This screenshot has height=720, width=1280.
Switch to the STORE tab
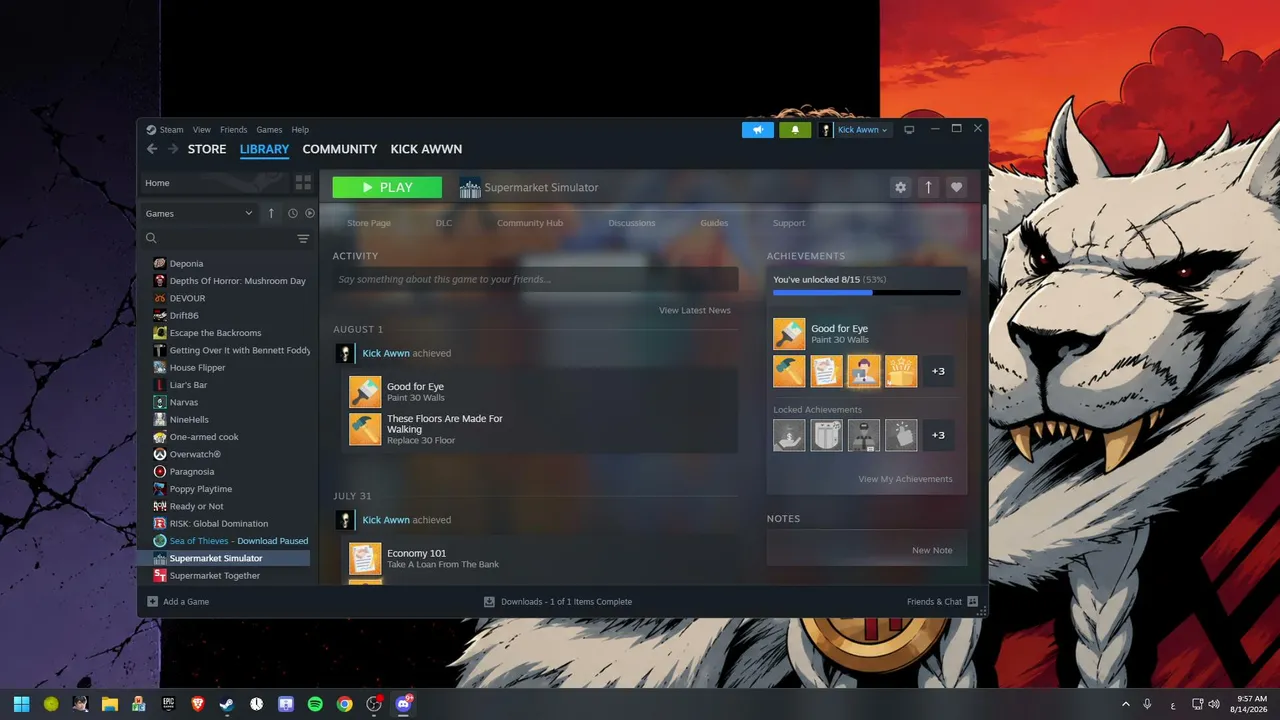click(207, 149)
